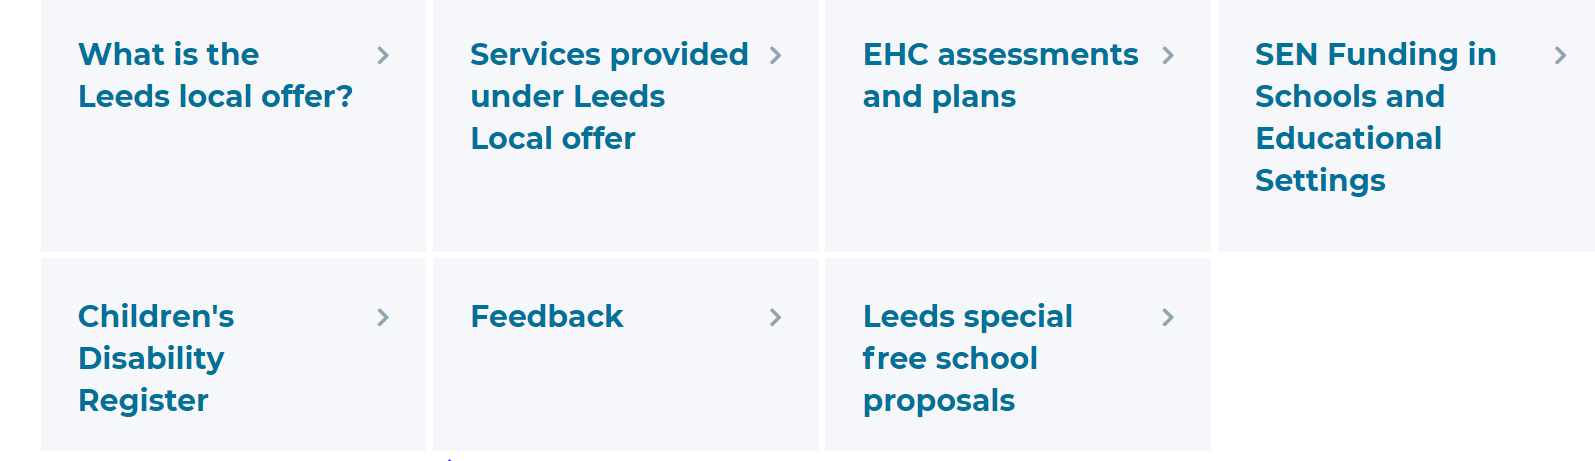Click chevron on Children's Disability Register card
This screenshot has width=1595, height=461.
click(383, 318)
